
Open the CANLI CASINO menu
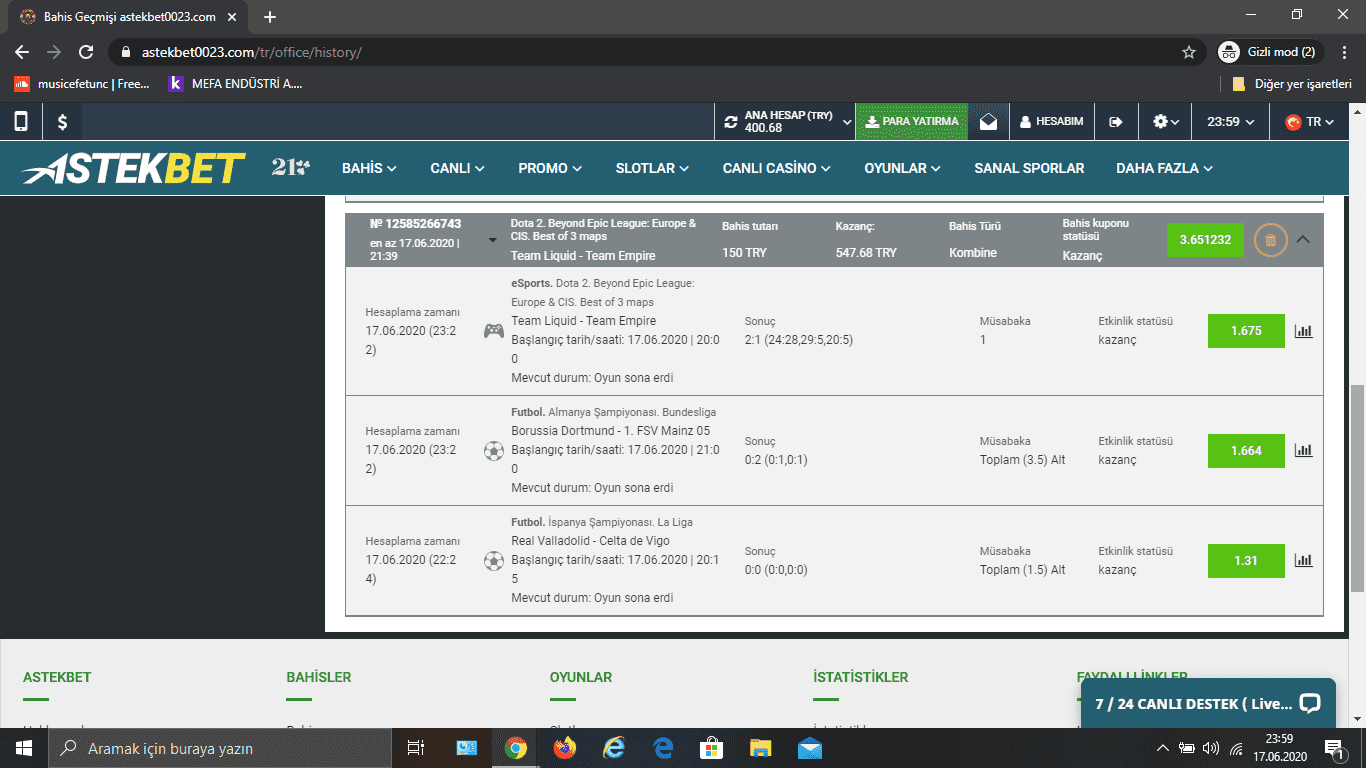pyautogui.click(x=778, y=168)
